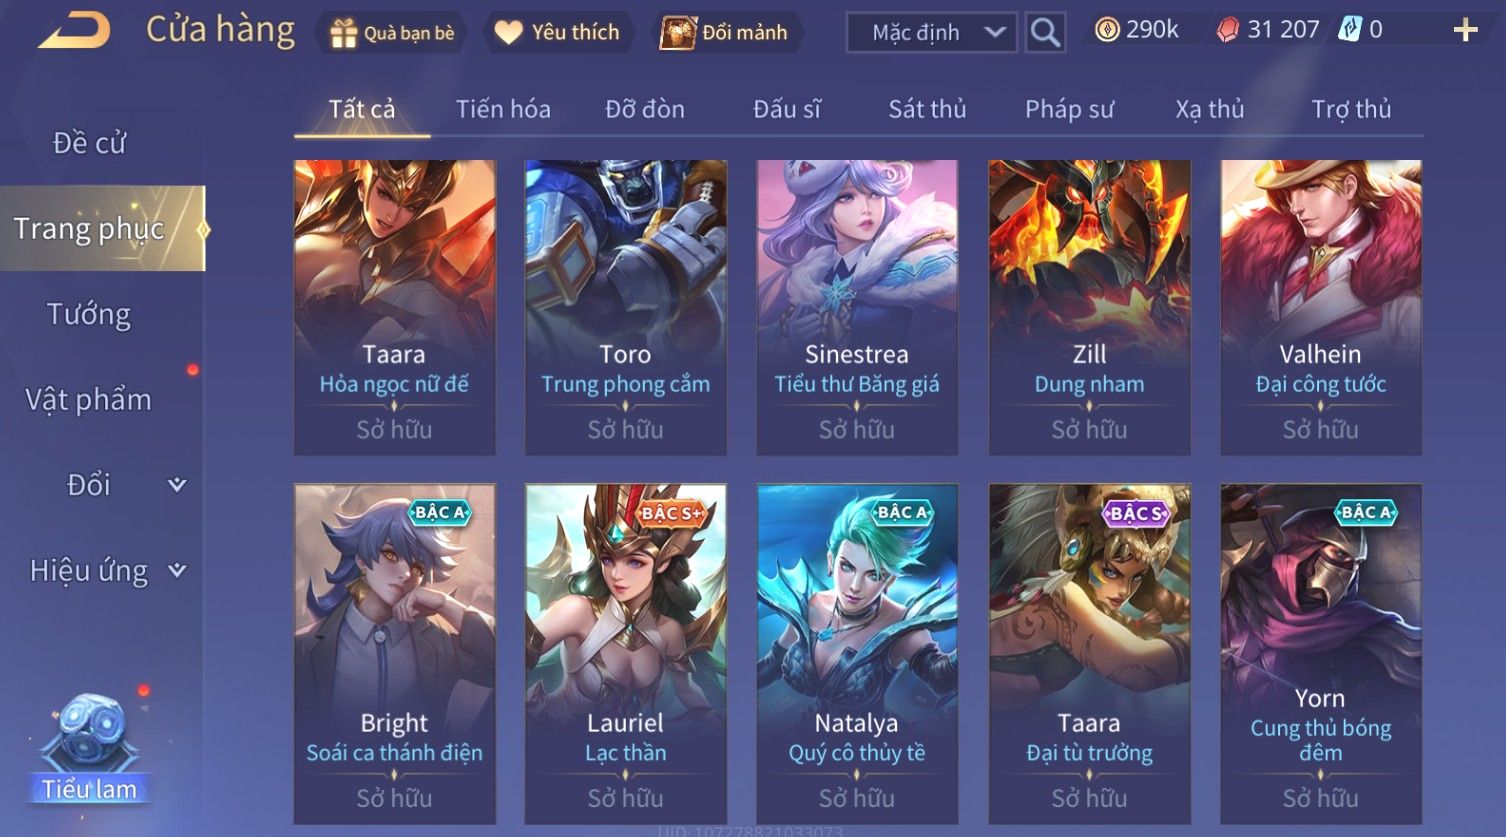Open Đổi mảnh fragment exchange button
The width and height of the screenshot is (1506, 837).
pyautogui.click(x=726, y=33)
